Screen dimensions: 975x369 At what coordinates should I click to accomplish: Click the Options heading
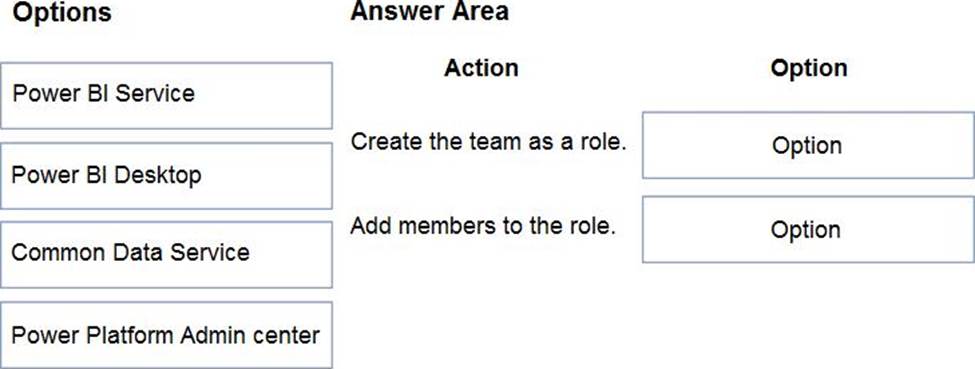62,12
